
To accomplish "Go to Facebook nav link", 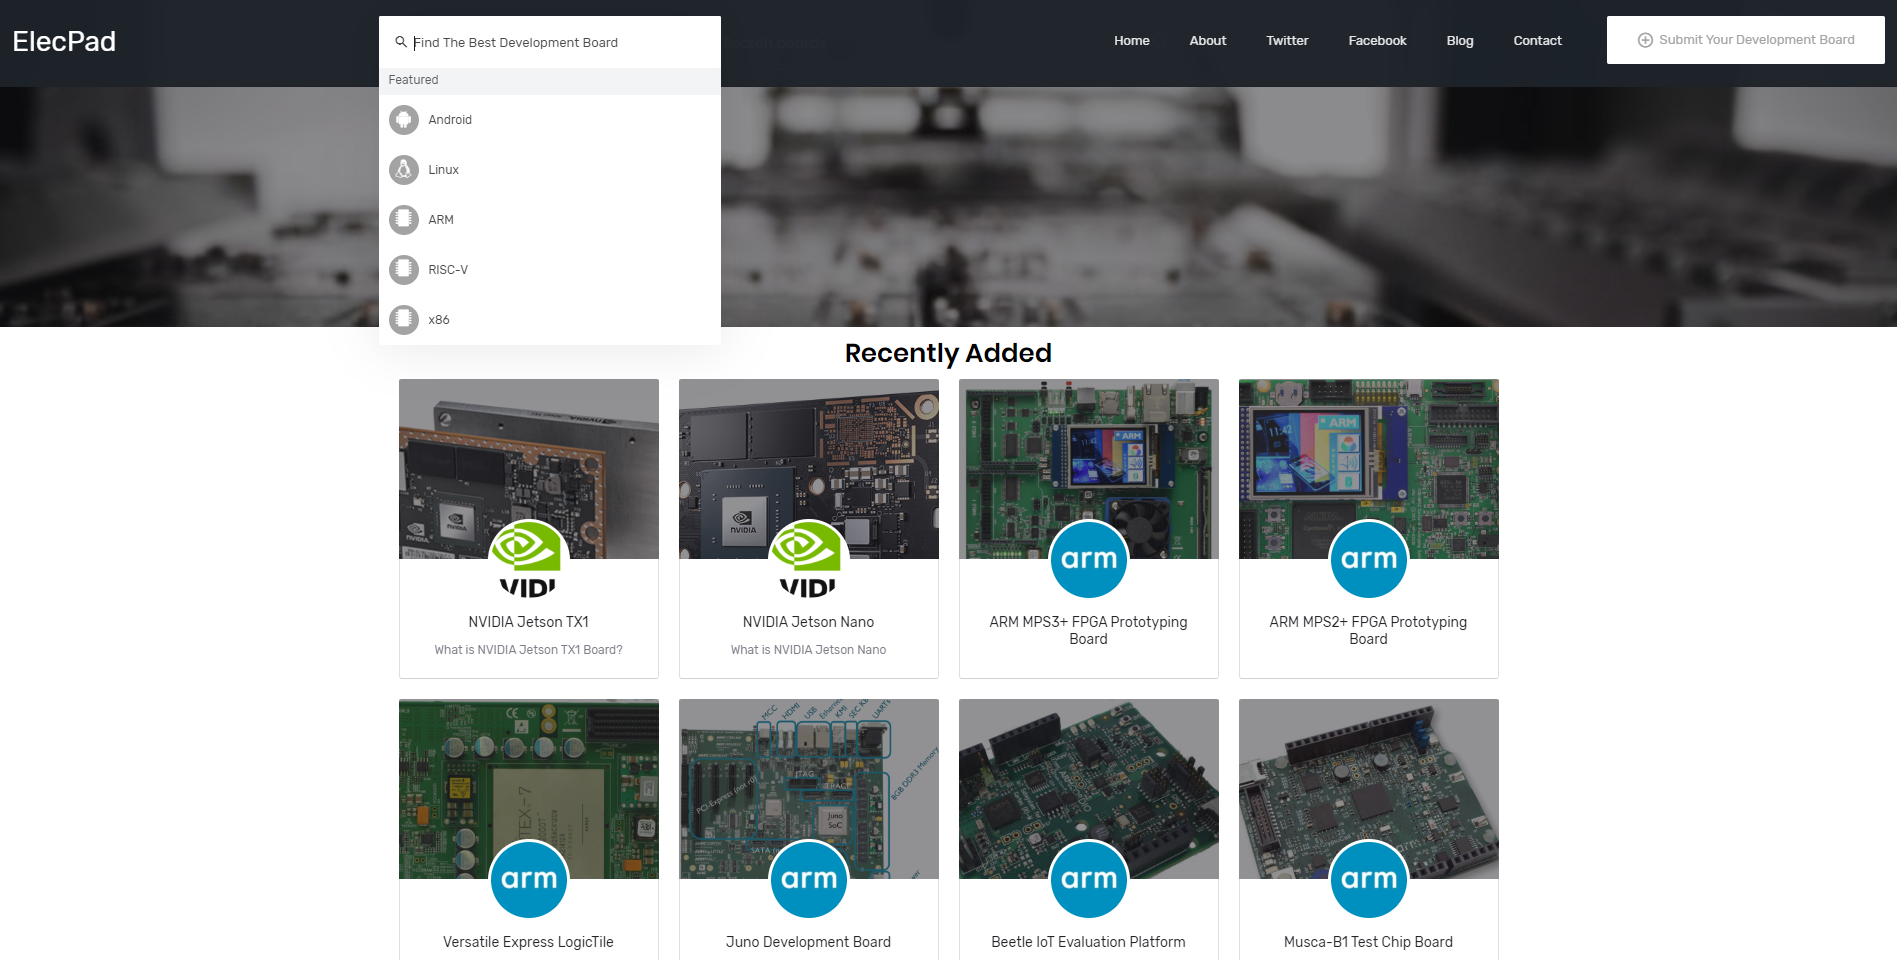I will pos(1377,41).
